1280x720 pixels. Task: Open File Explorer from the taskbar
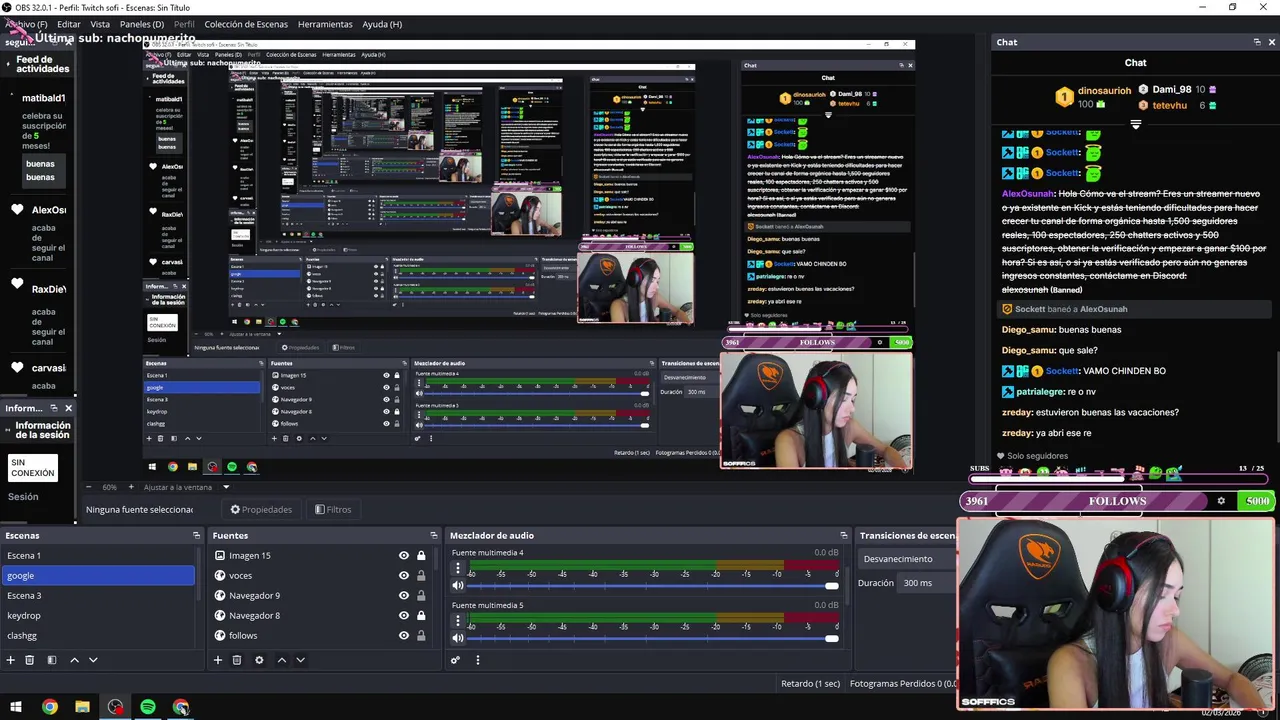(x=82, y=707)
